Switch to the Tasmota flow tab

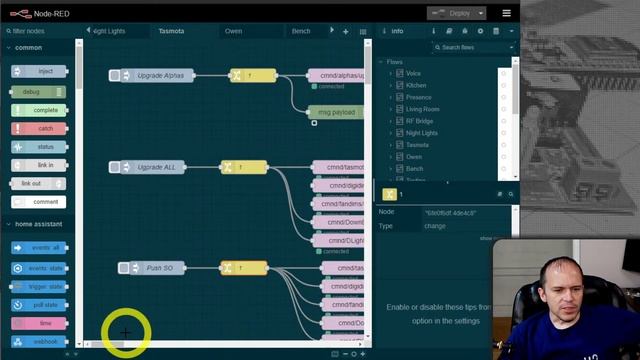point(171,31)
